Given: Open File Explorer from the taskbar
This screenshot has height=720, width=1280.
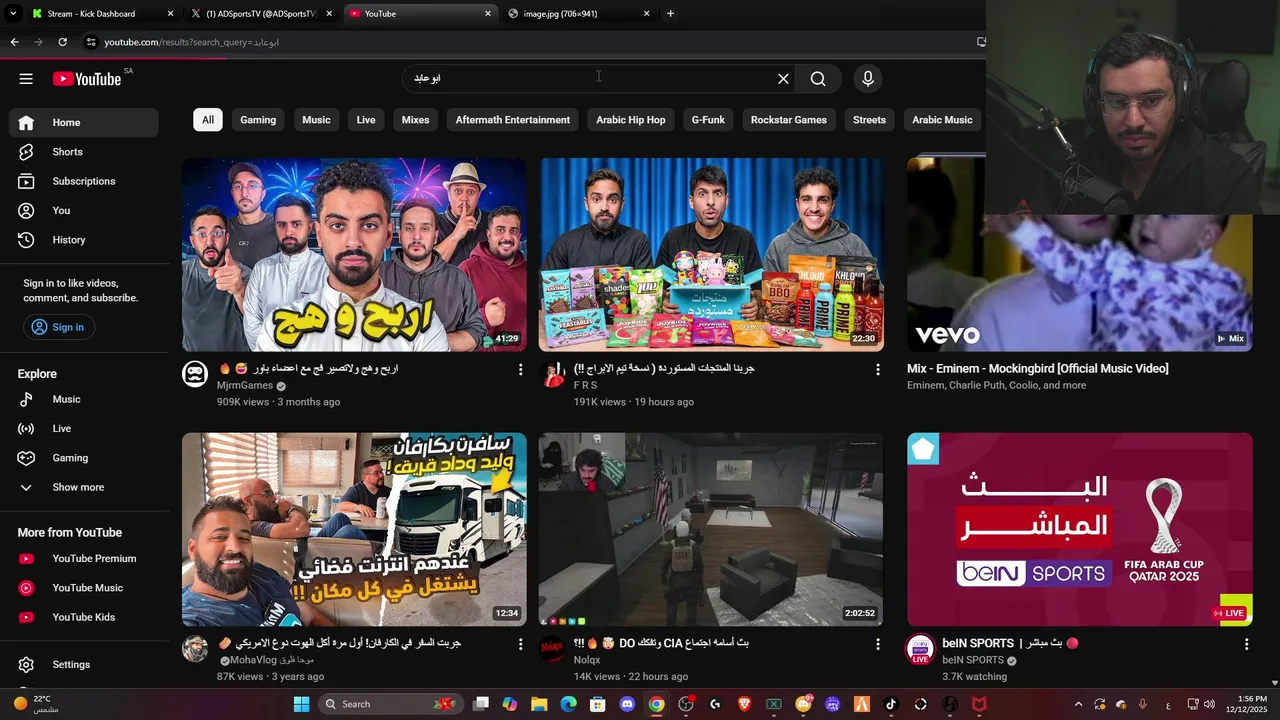Looking at the screenshot, I should (x=539, y=704).
